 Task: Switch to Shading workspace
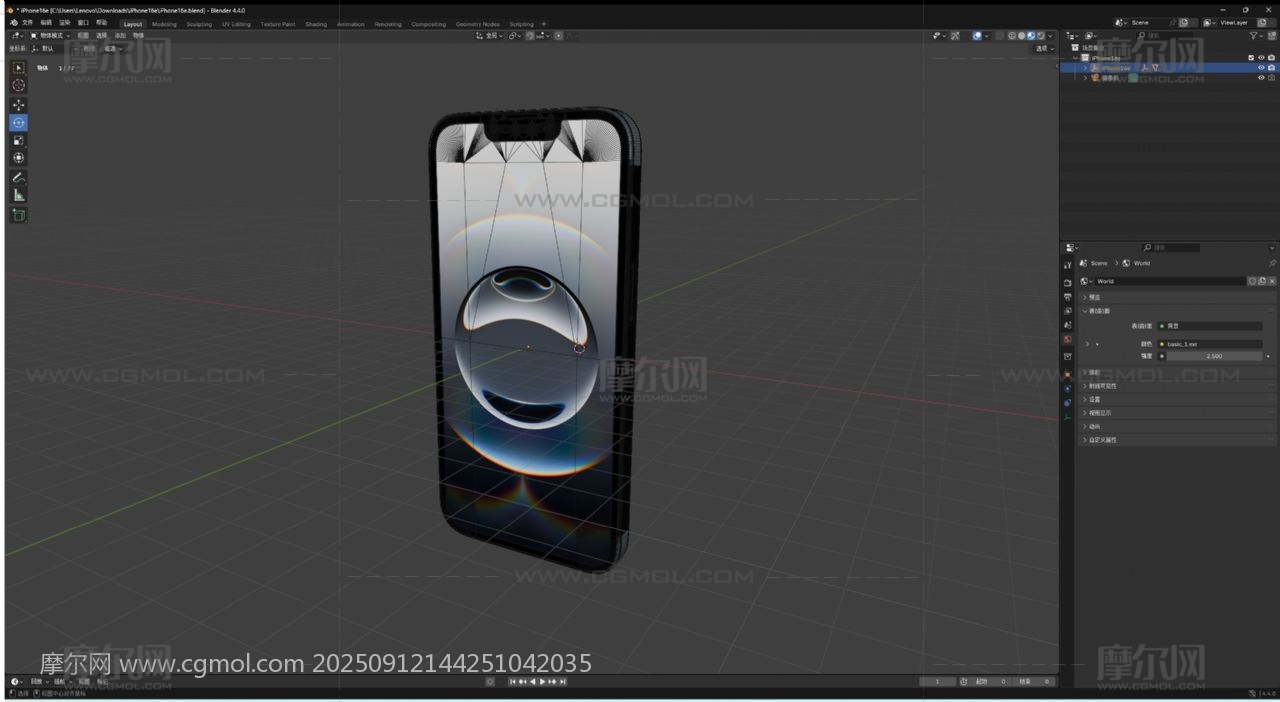click(316, 24)
